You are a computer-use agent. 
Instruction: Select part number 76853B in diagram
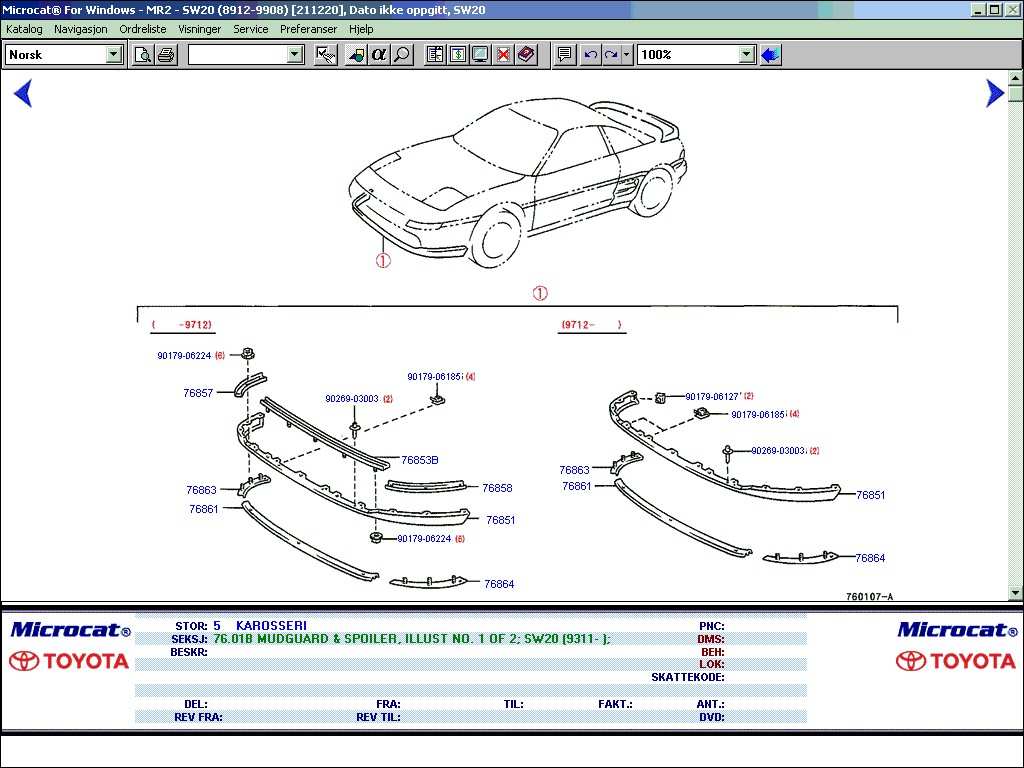click(420, 460)
